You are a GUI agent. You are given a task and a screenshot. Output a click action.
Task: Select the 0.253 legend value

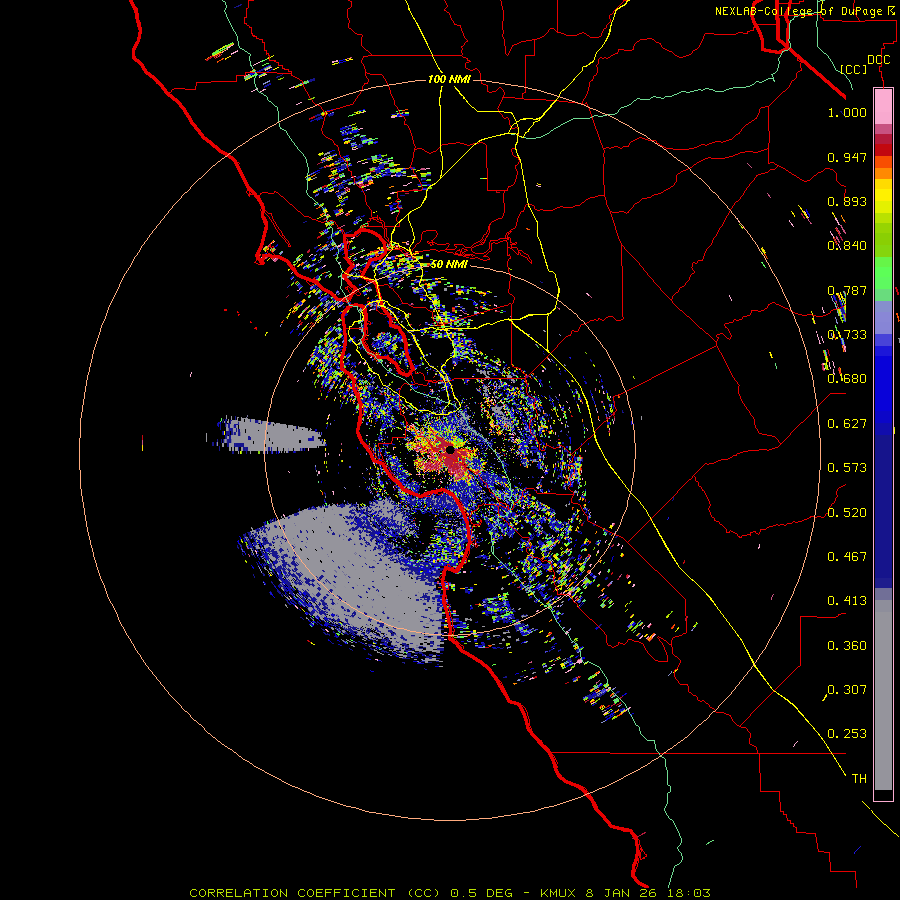click(847, 734)
